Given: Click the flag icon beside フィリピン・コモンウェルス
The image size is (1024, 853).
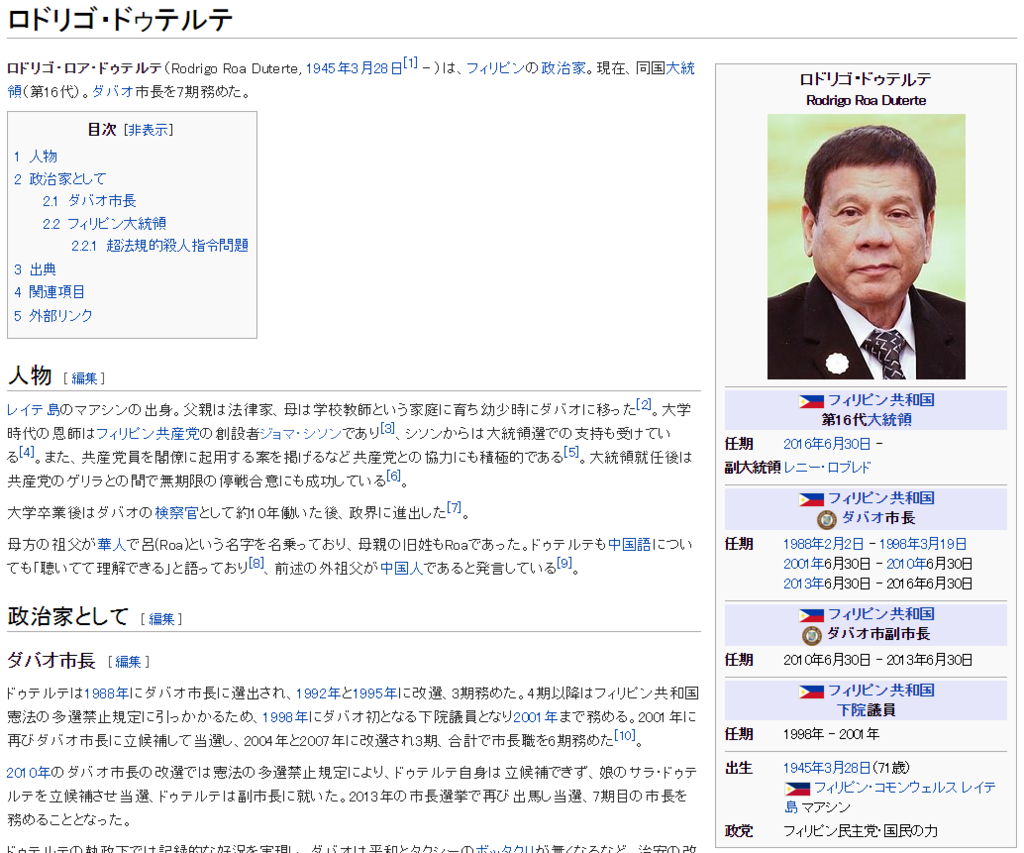Looking at the screenshot, I should click(x=797, y=789).
